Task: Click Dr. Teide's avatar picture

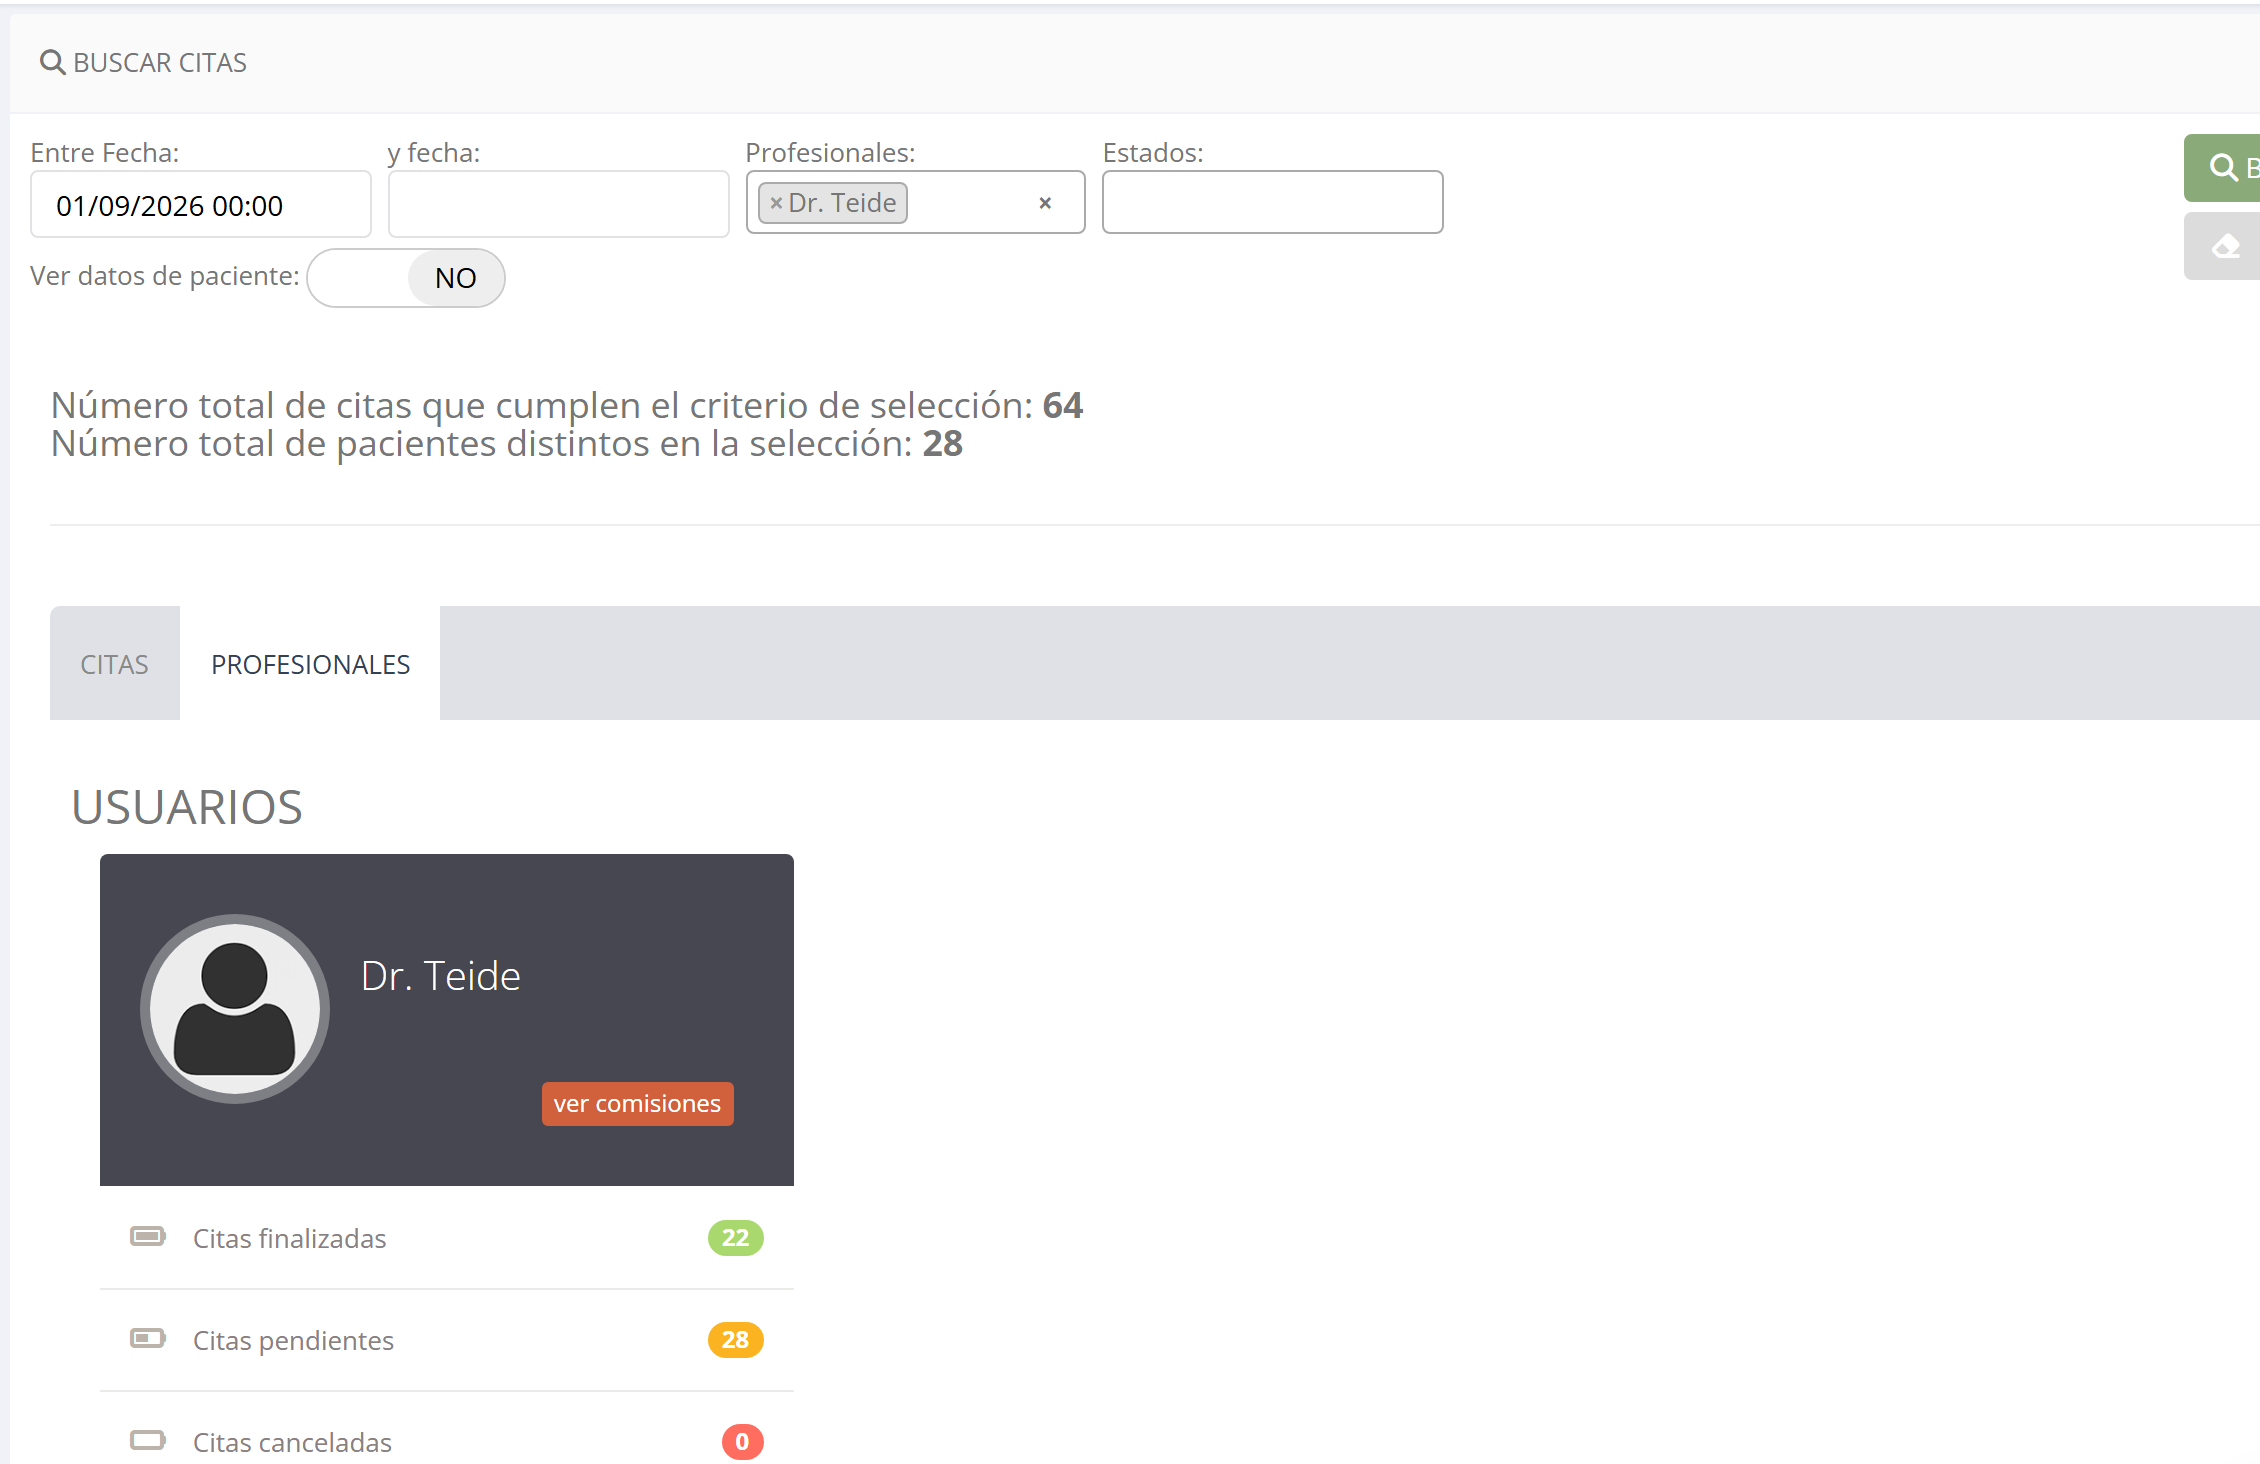Action: (235, 1009)
